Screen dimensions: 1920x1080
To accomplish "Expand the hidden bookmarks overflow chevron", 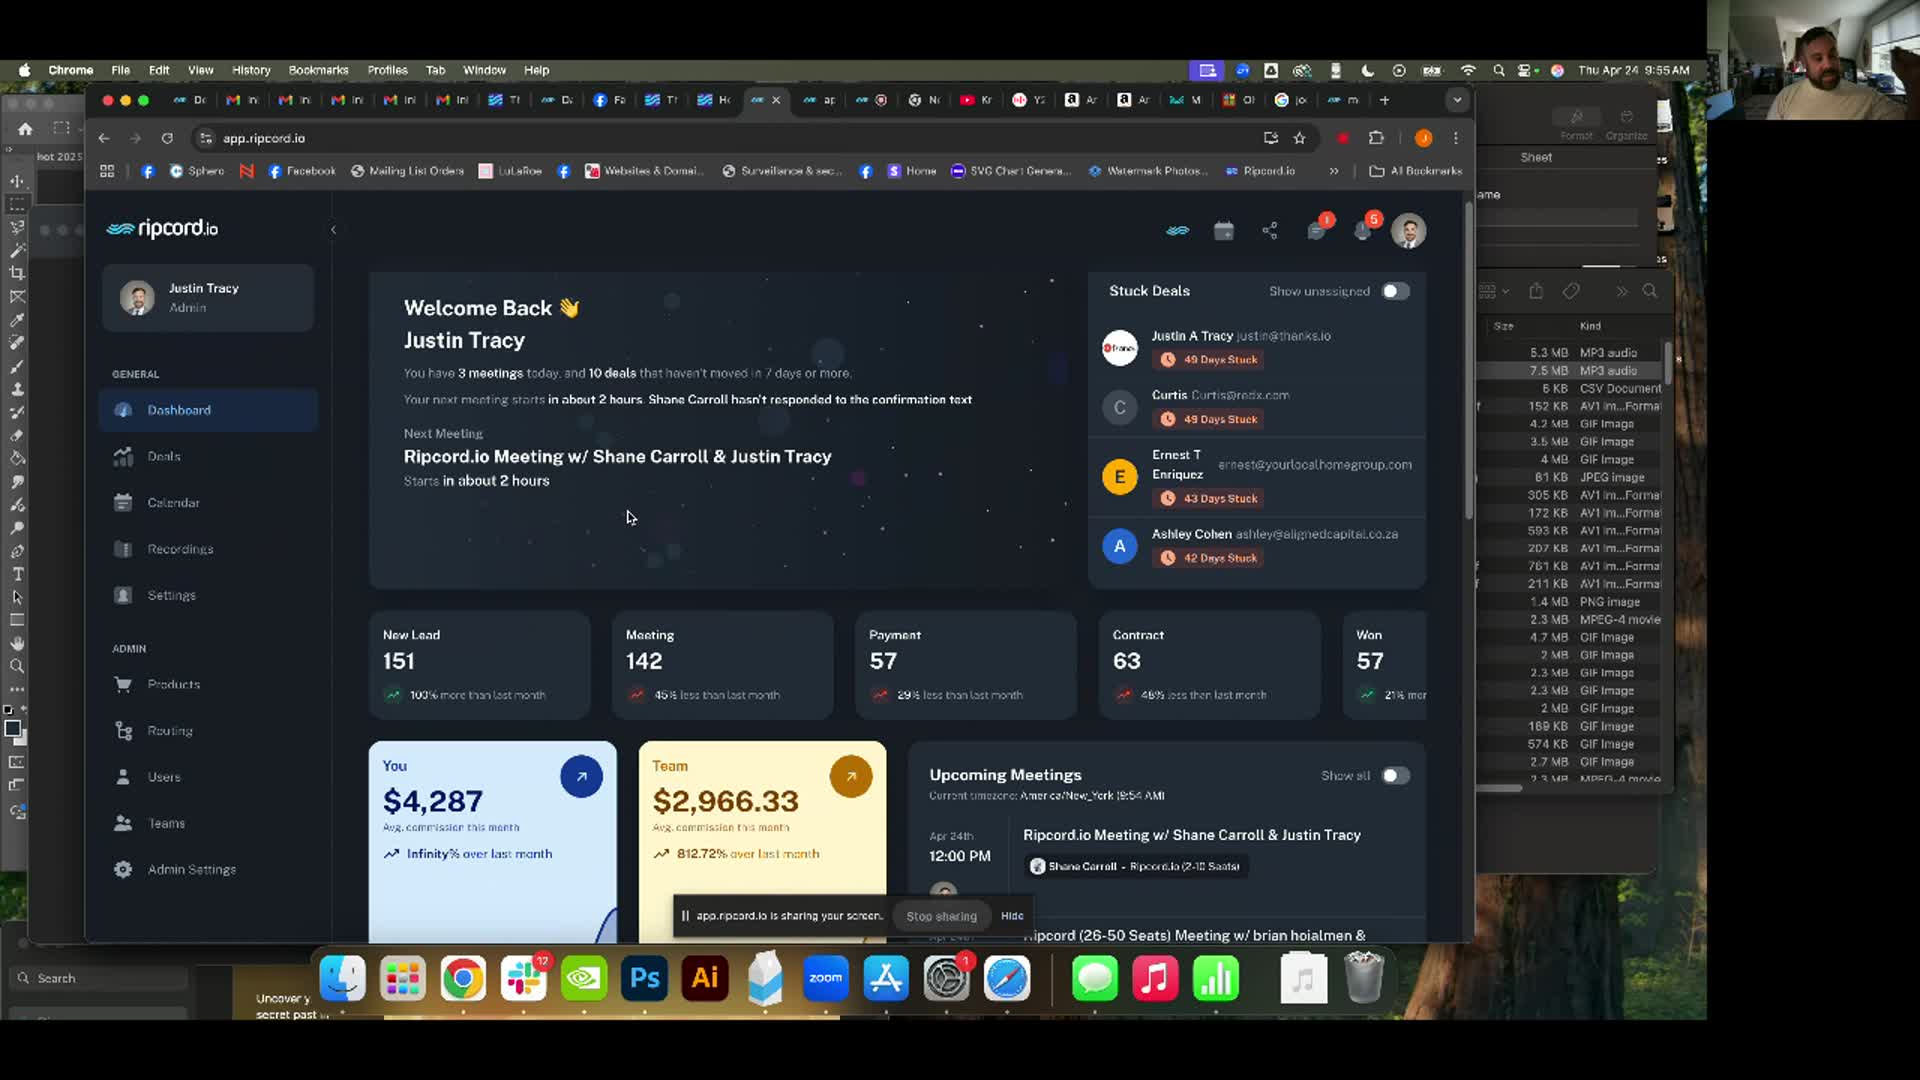I will [1333, 171].
